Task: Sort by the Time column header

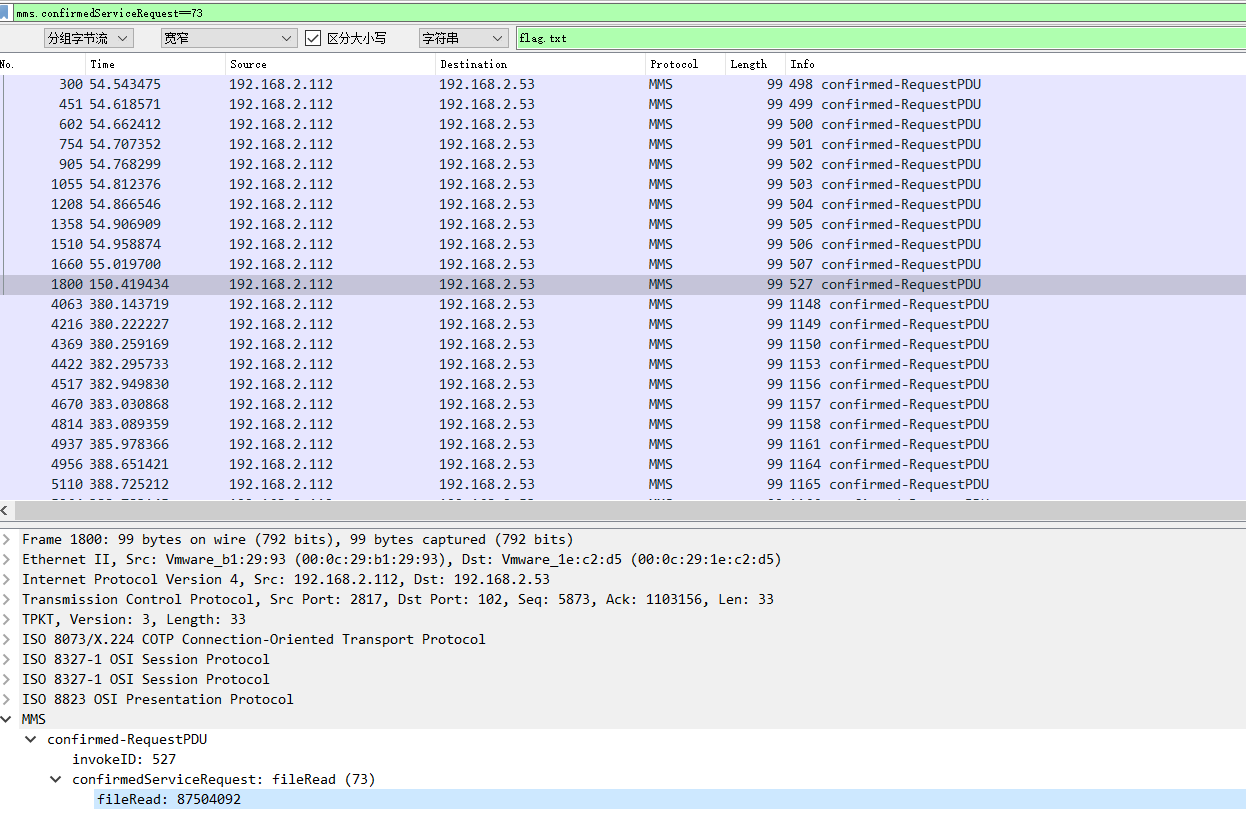Action: (x=155, y=64)
